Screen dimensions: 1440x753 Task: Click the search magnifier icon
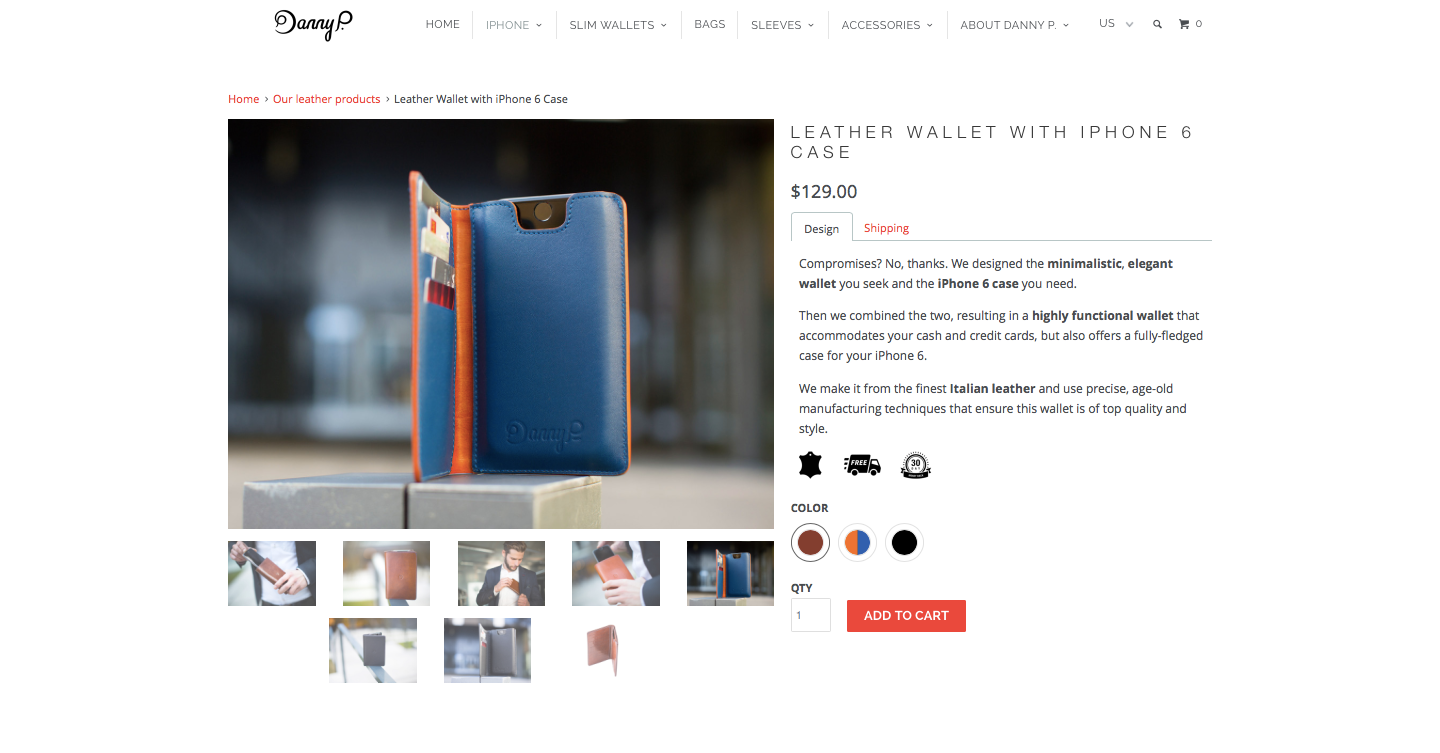click(x=1157, y=24)
